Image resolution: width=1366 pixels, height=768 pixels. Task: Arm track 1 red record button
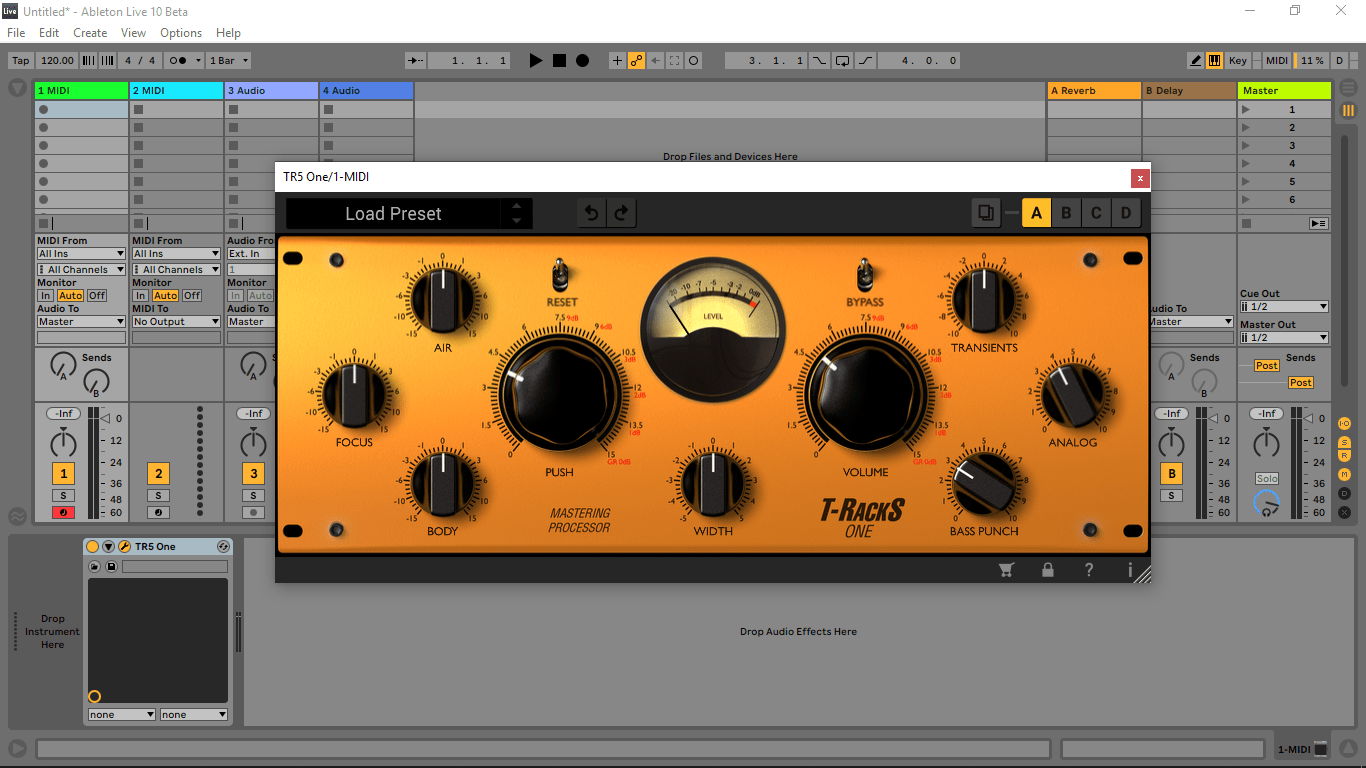coord(63,512)
